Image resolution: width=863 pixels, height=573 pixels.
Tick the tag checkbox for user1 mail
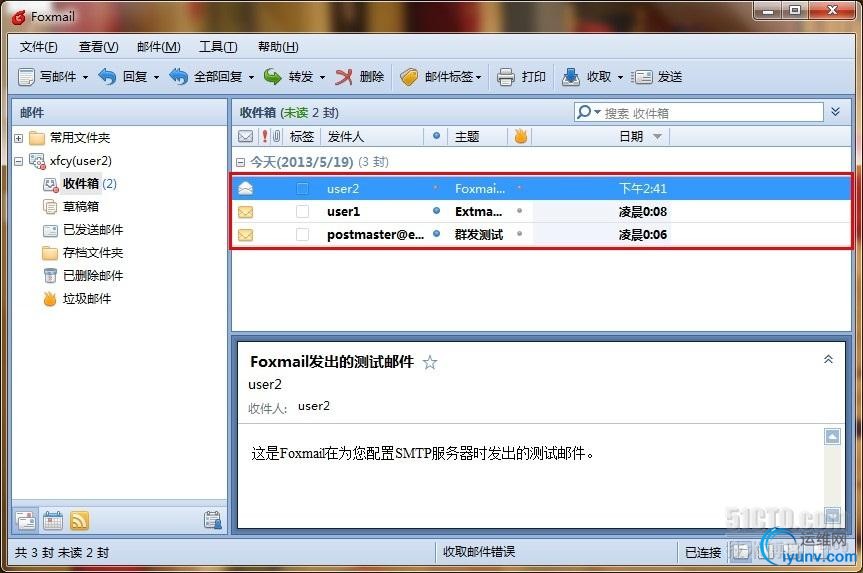pos(302,211)
